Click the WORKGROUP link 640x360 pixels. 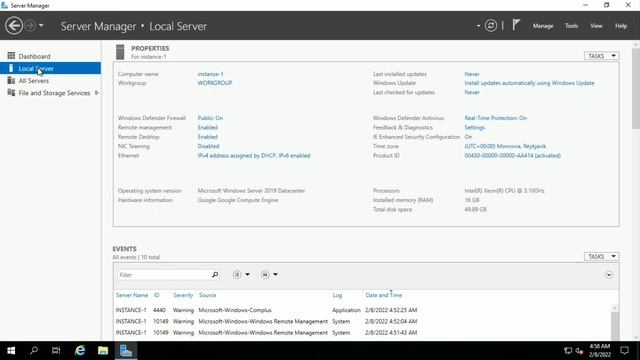point(215,83)
